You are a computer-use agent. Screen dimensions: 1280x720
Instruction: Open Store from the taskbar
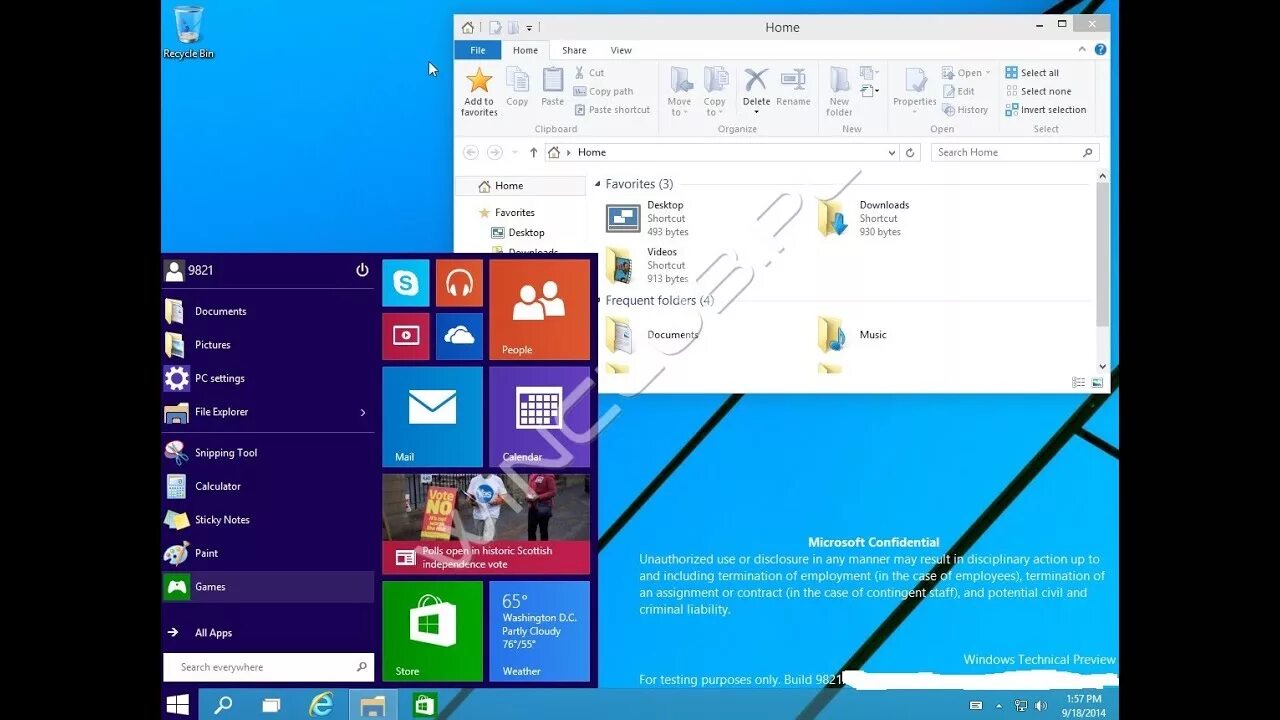coord(425,705)
